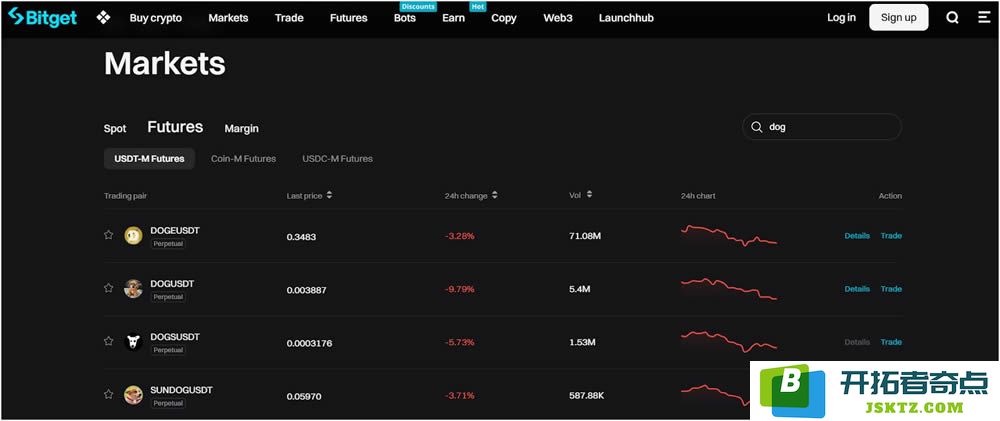Open the apps grid diamond icon

[x=103, y=17]
